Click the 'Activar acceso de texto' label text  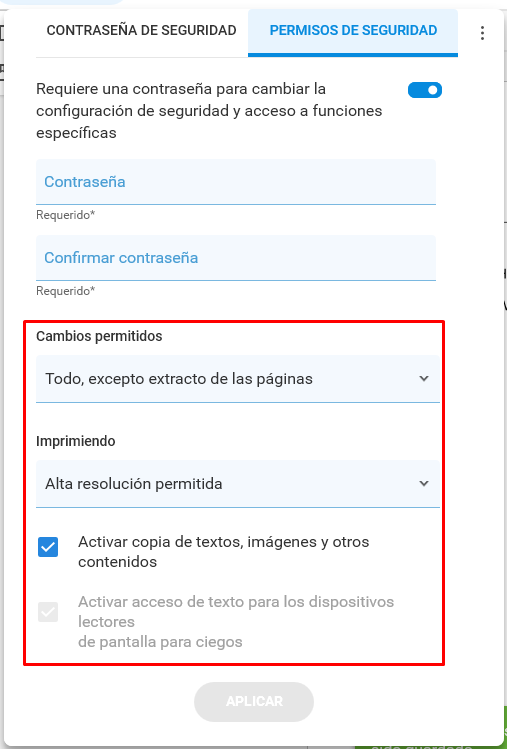click(236, 621)
